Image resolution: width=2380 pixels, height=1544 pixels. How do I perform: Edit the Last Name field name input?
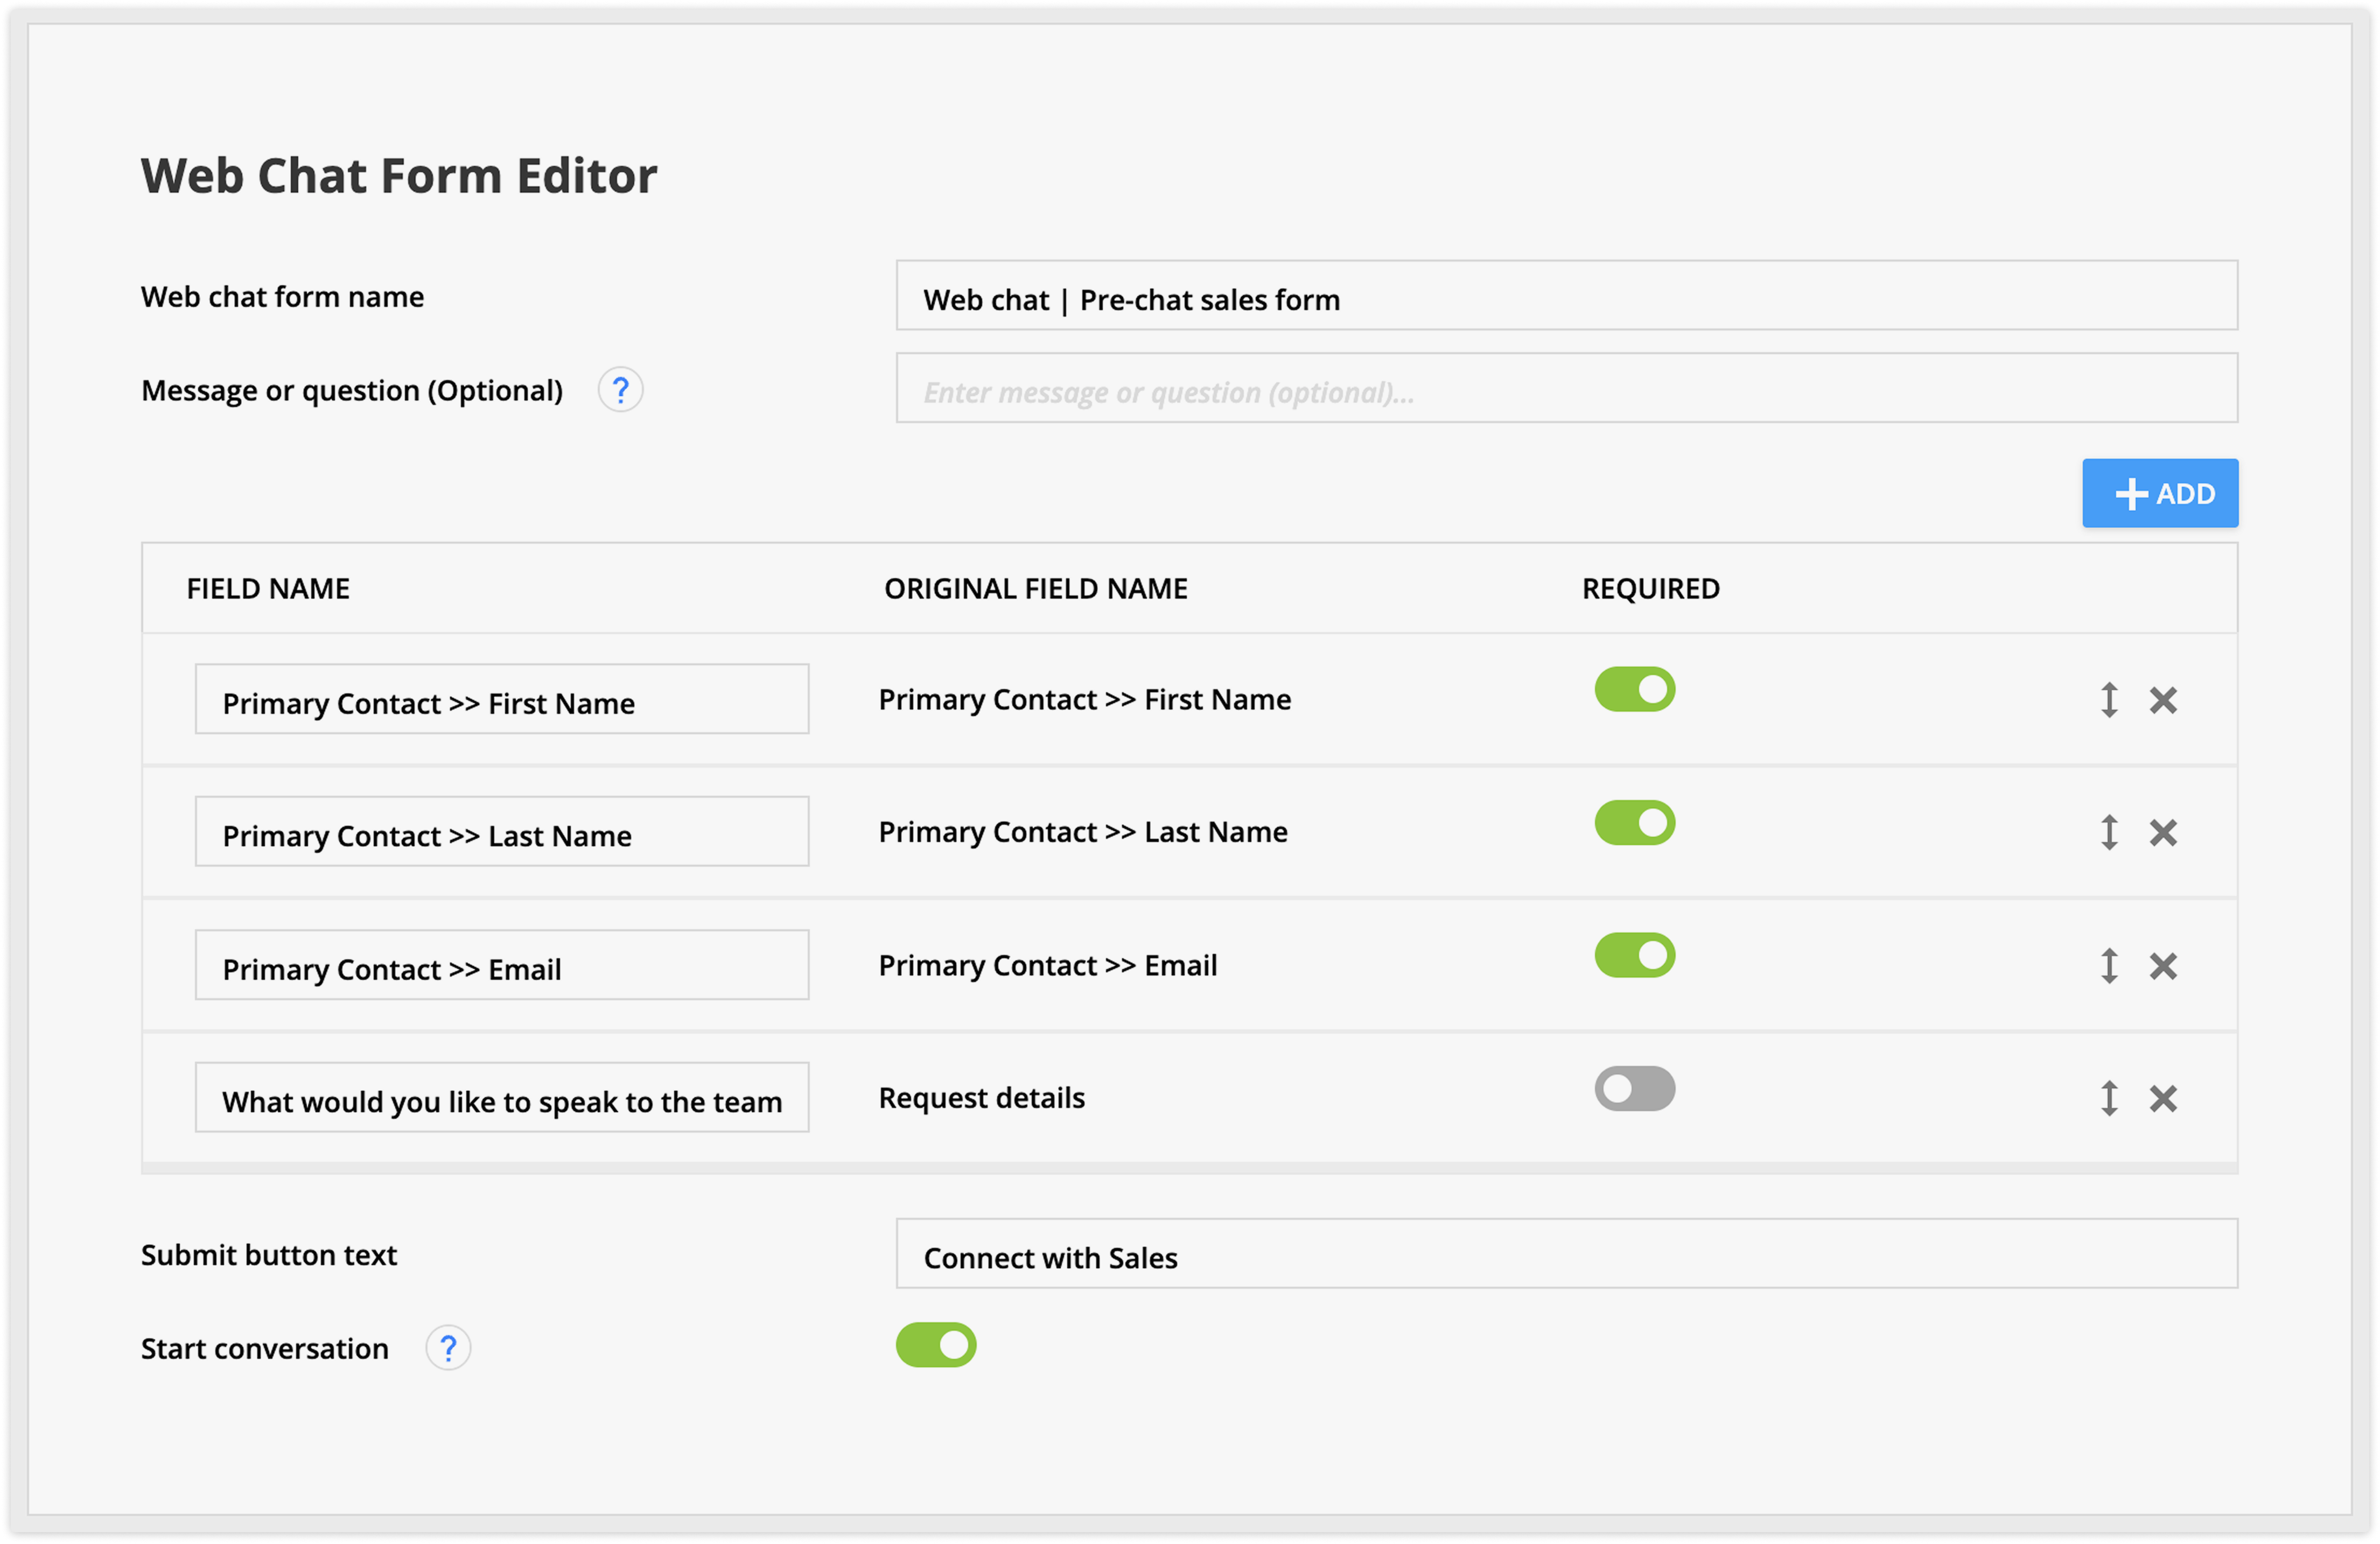502,832
